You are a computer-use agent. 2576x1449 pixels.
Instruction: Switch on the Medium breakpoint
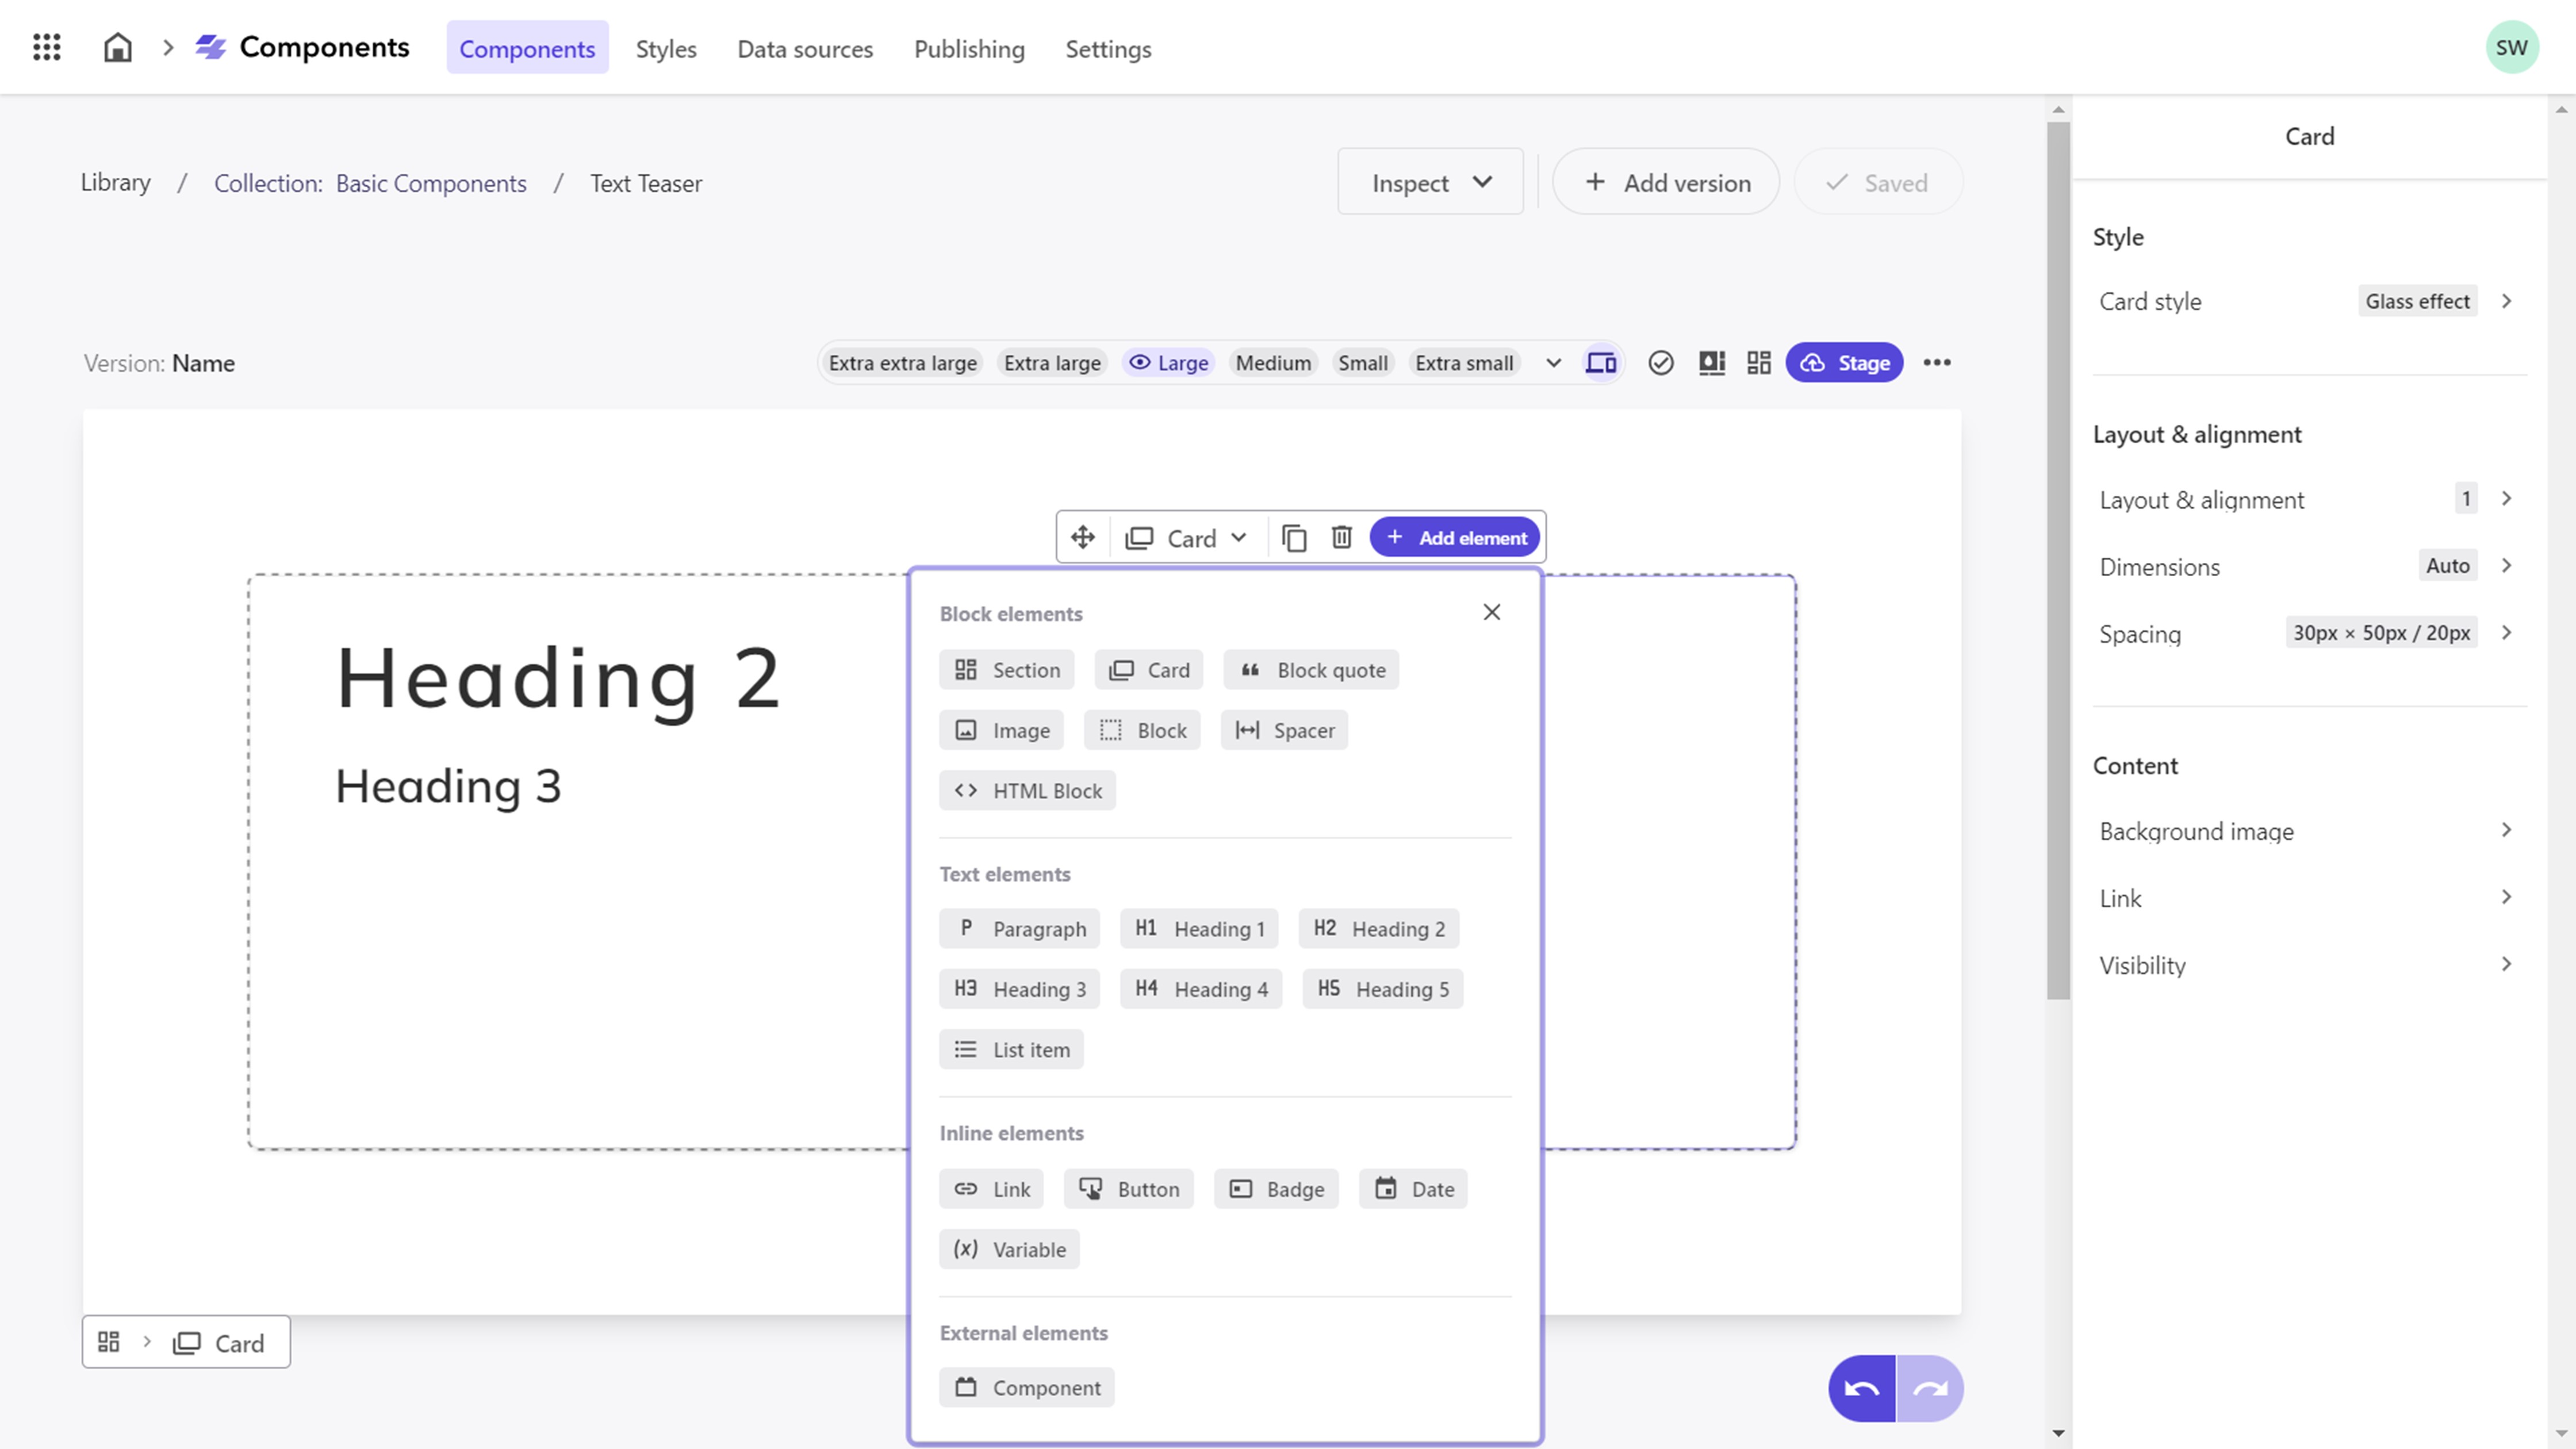(1273, 362)
